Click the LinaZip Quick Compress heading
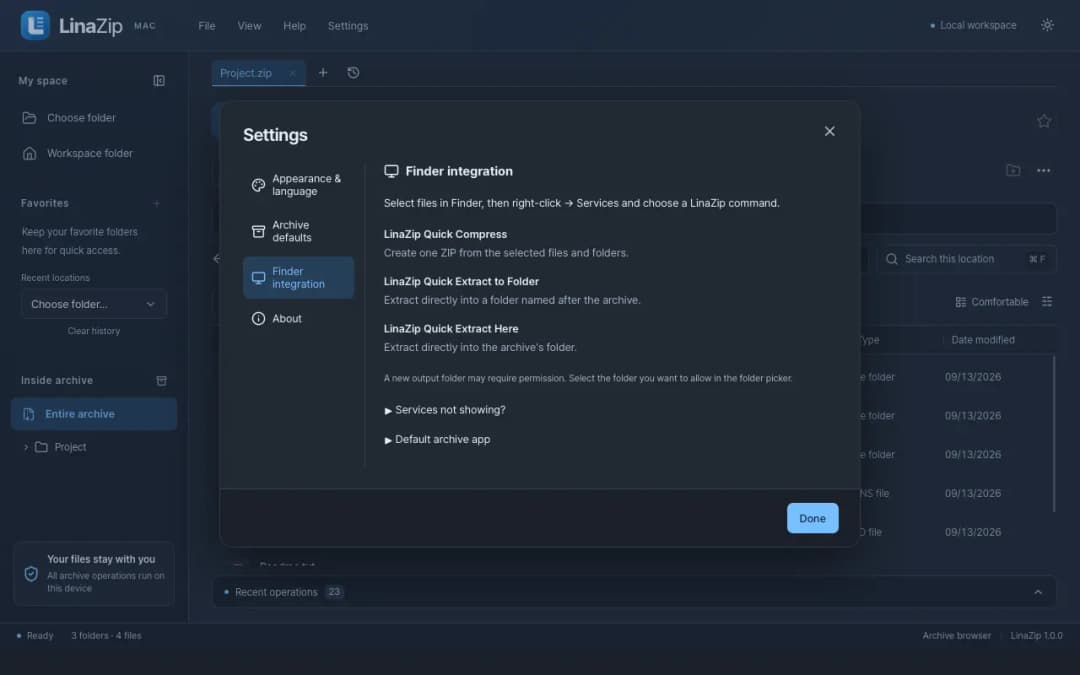Image resolution: width=1080 pixels, height=675 pixels. pyautogui.click(x=445, y=234)
